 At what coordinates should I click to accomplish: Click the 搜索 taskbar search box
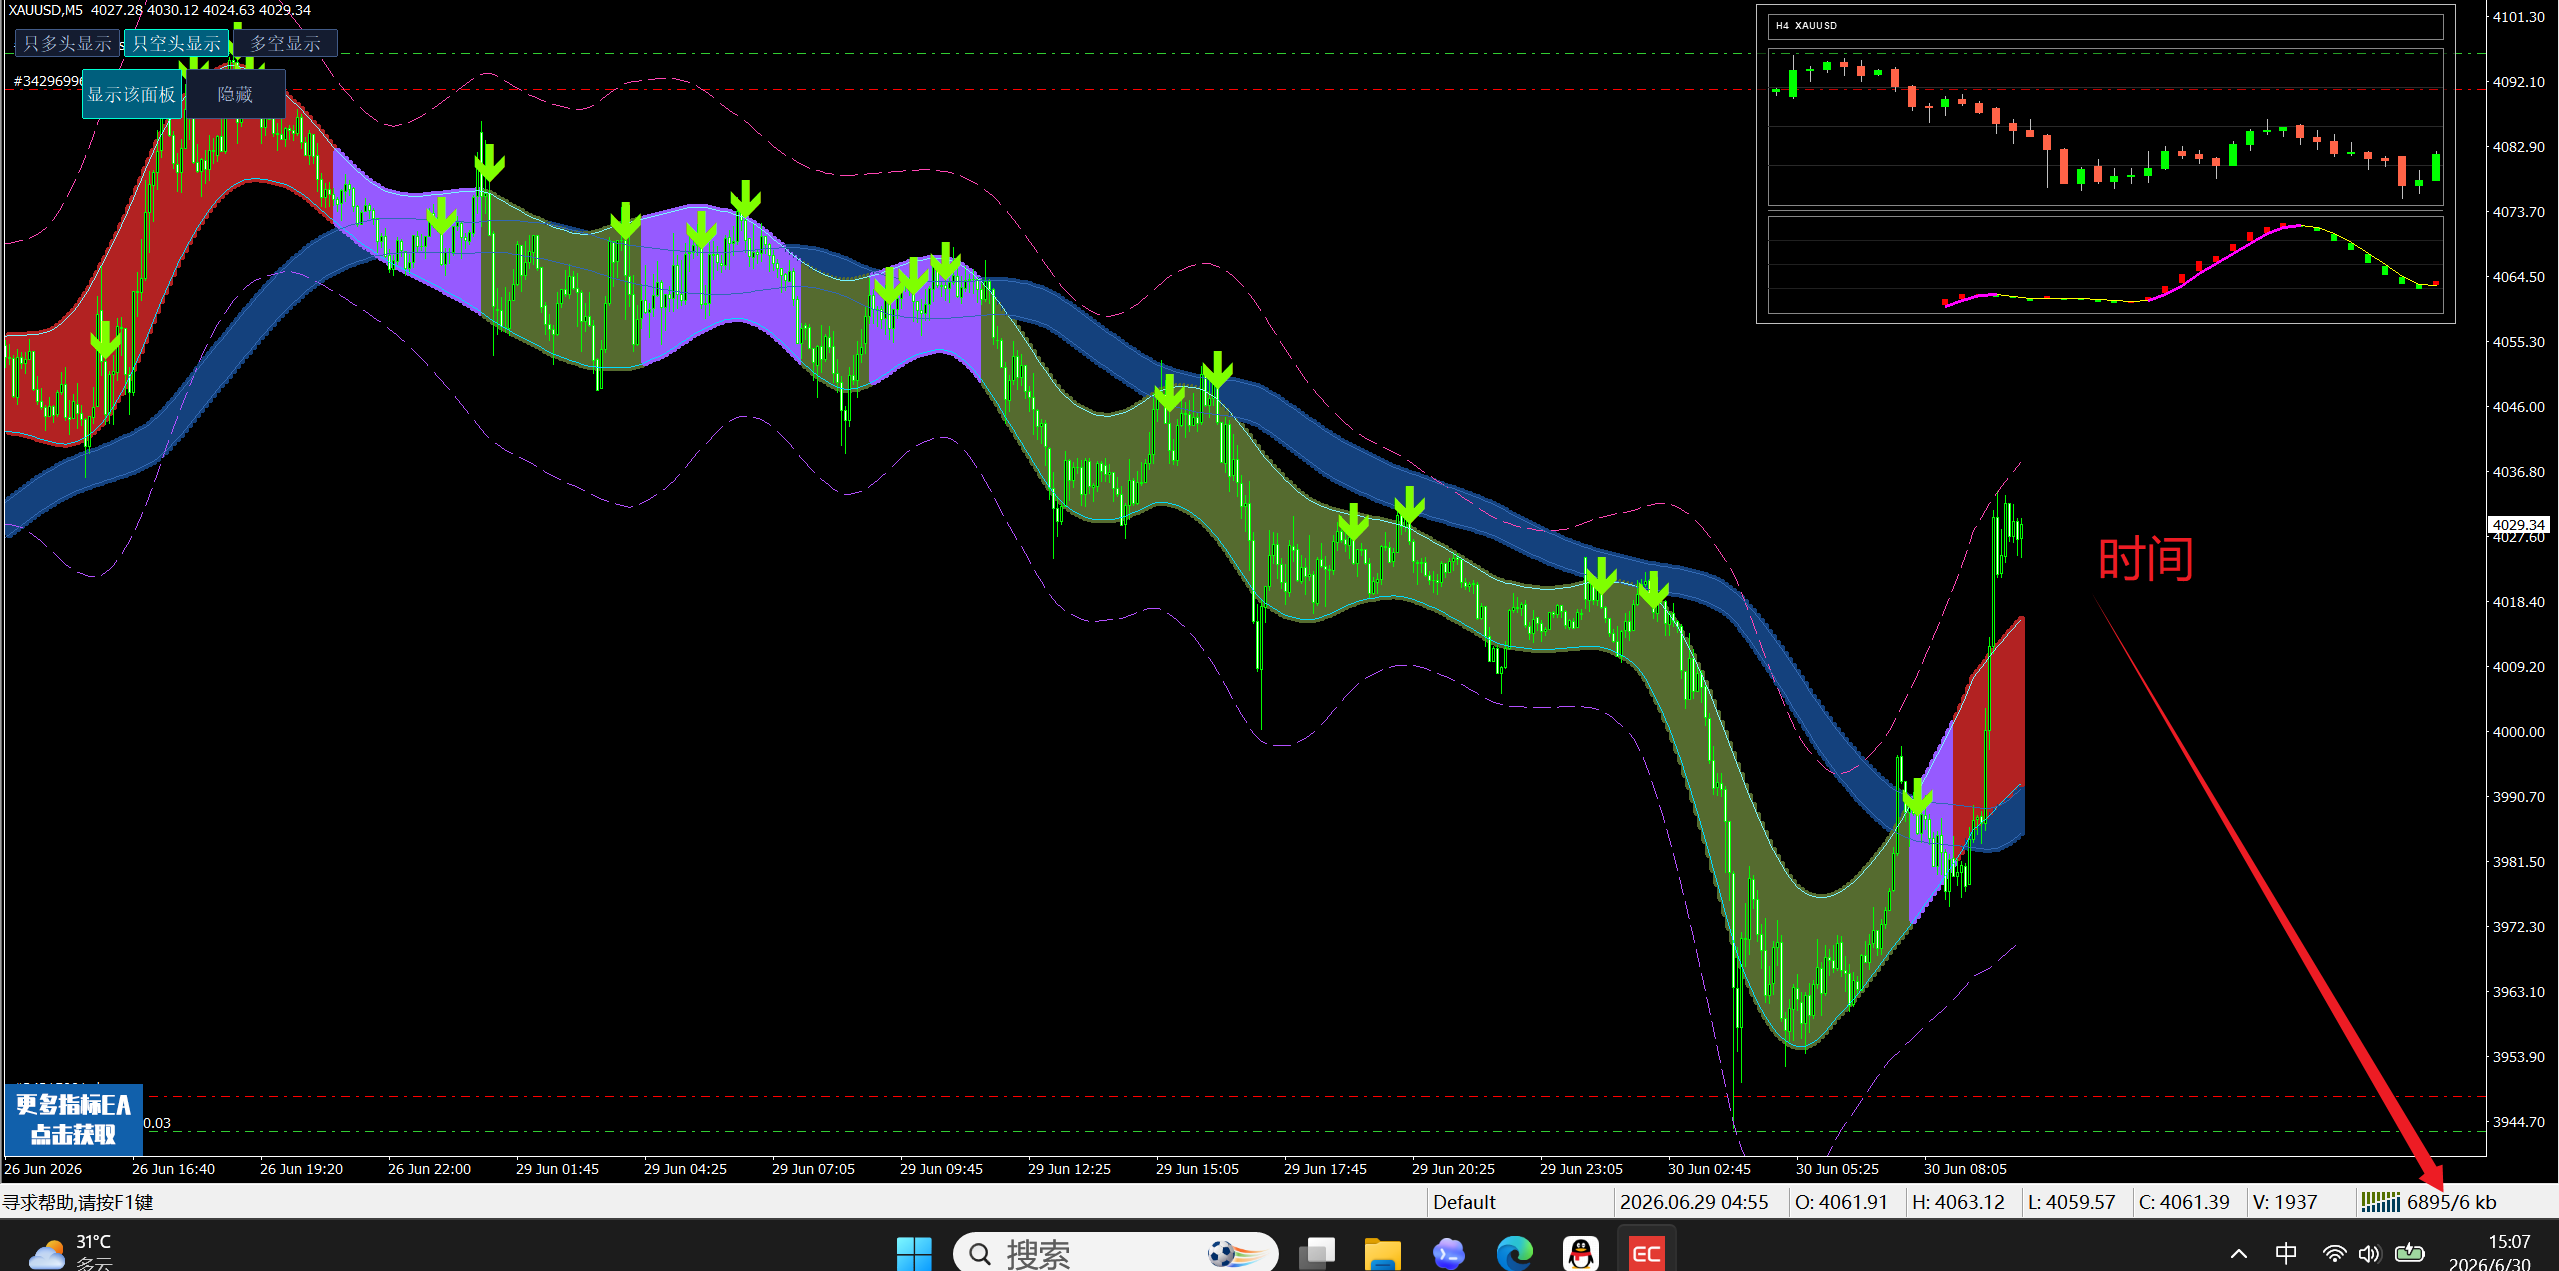(1115, 1253)
